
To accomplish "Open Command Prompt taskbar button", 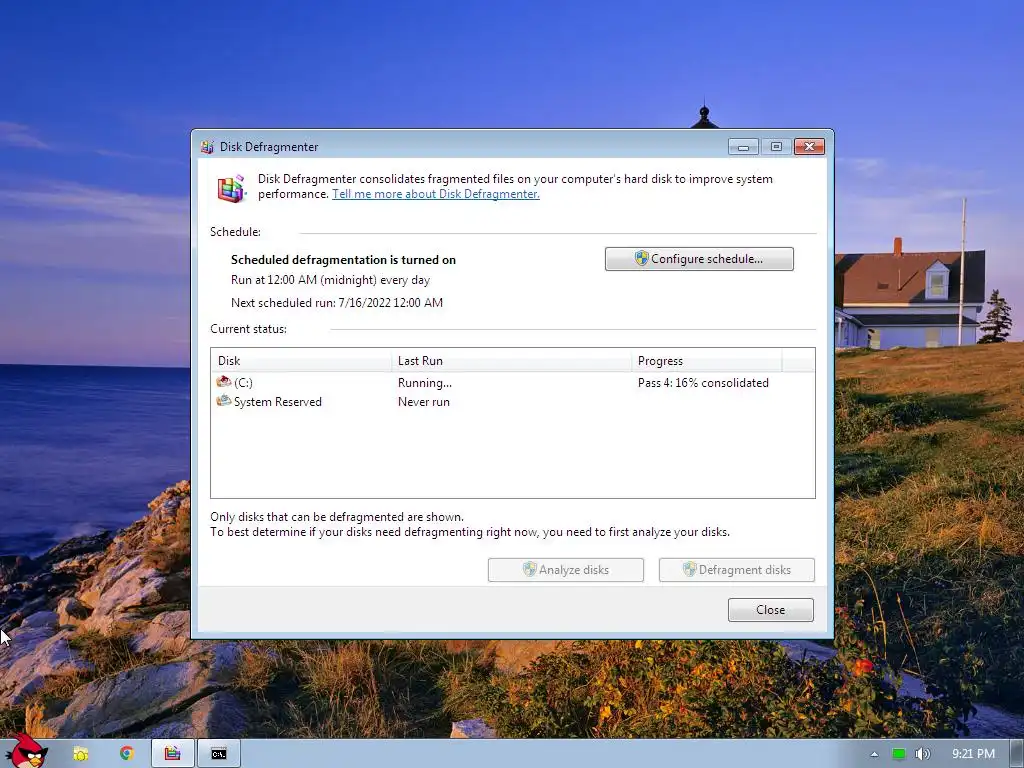I will click(x=219, y=754).
